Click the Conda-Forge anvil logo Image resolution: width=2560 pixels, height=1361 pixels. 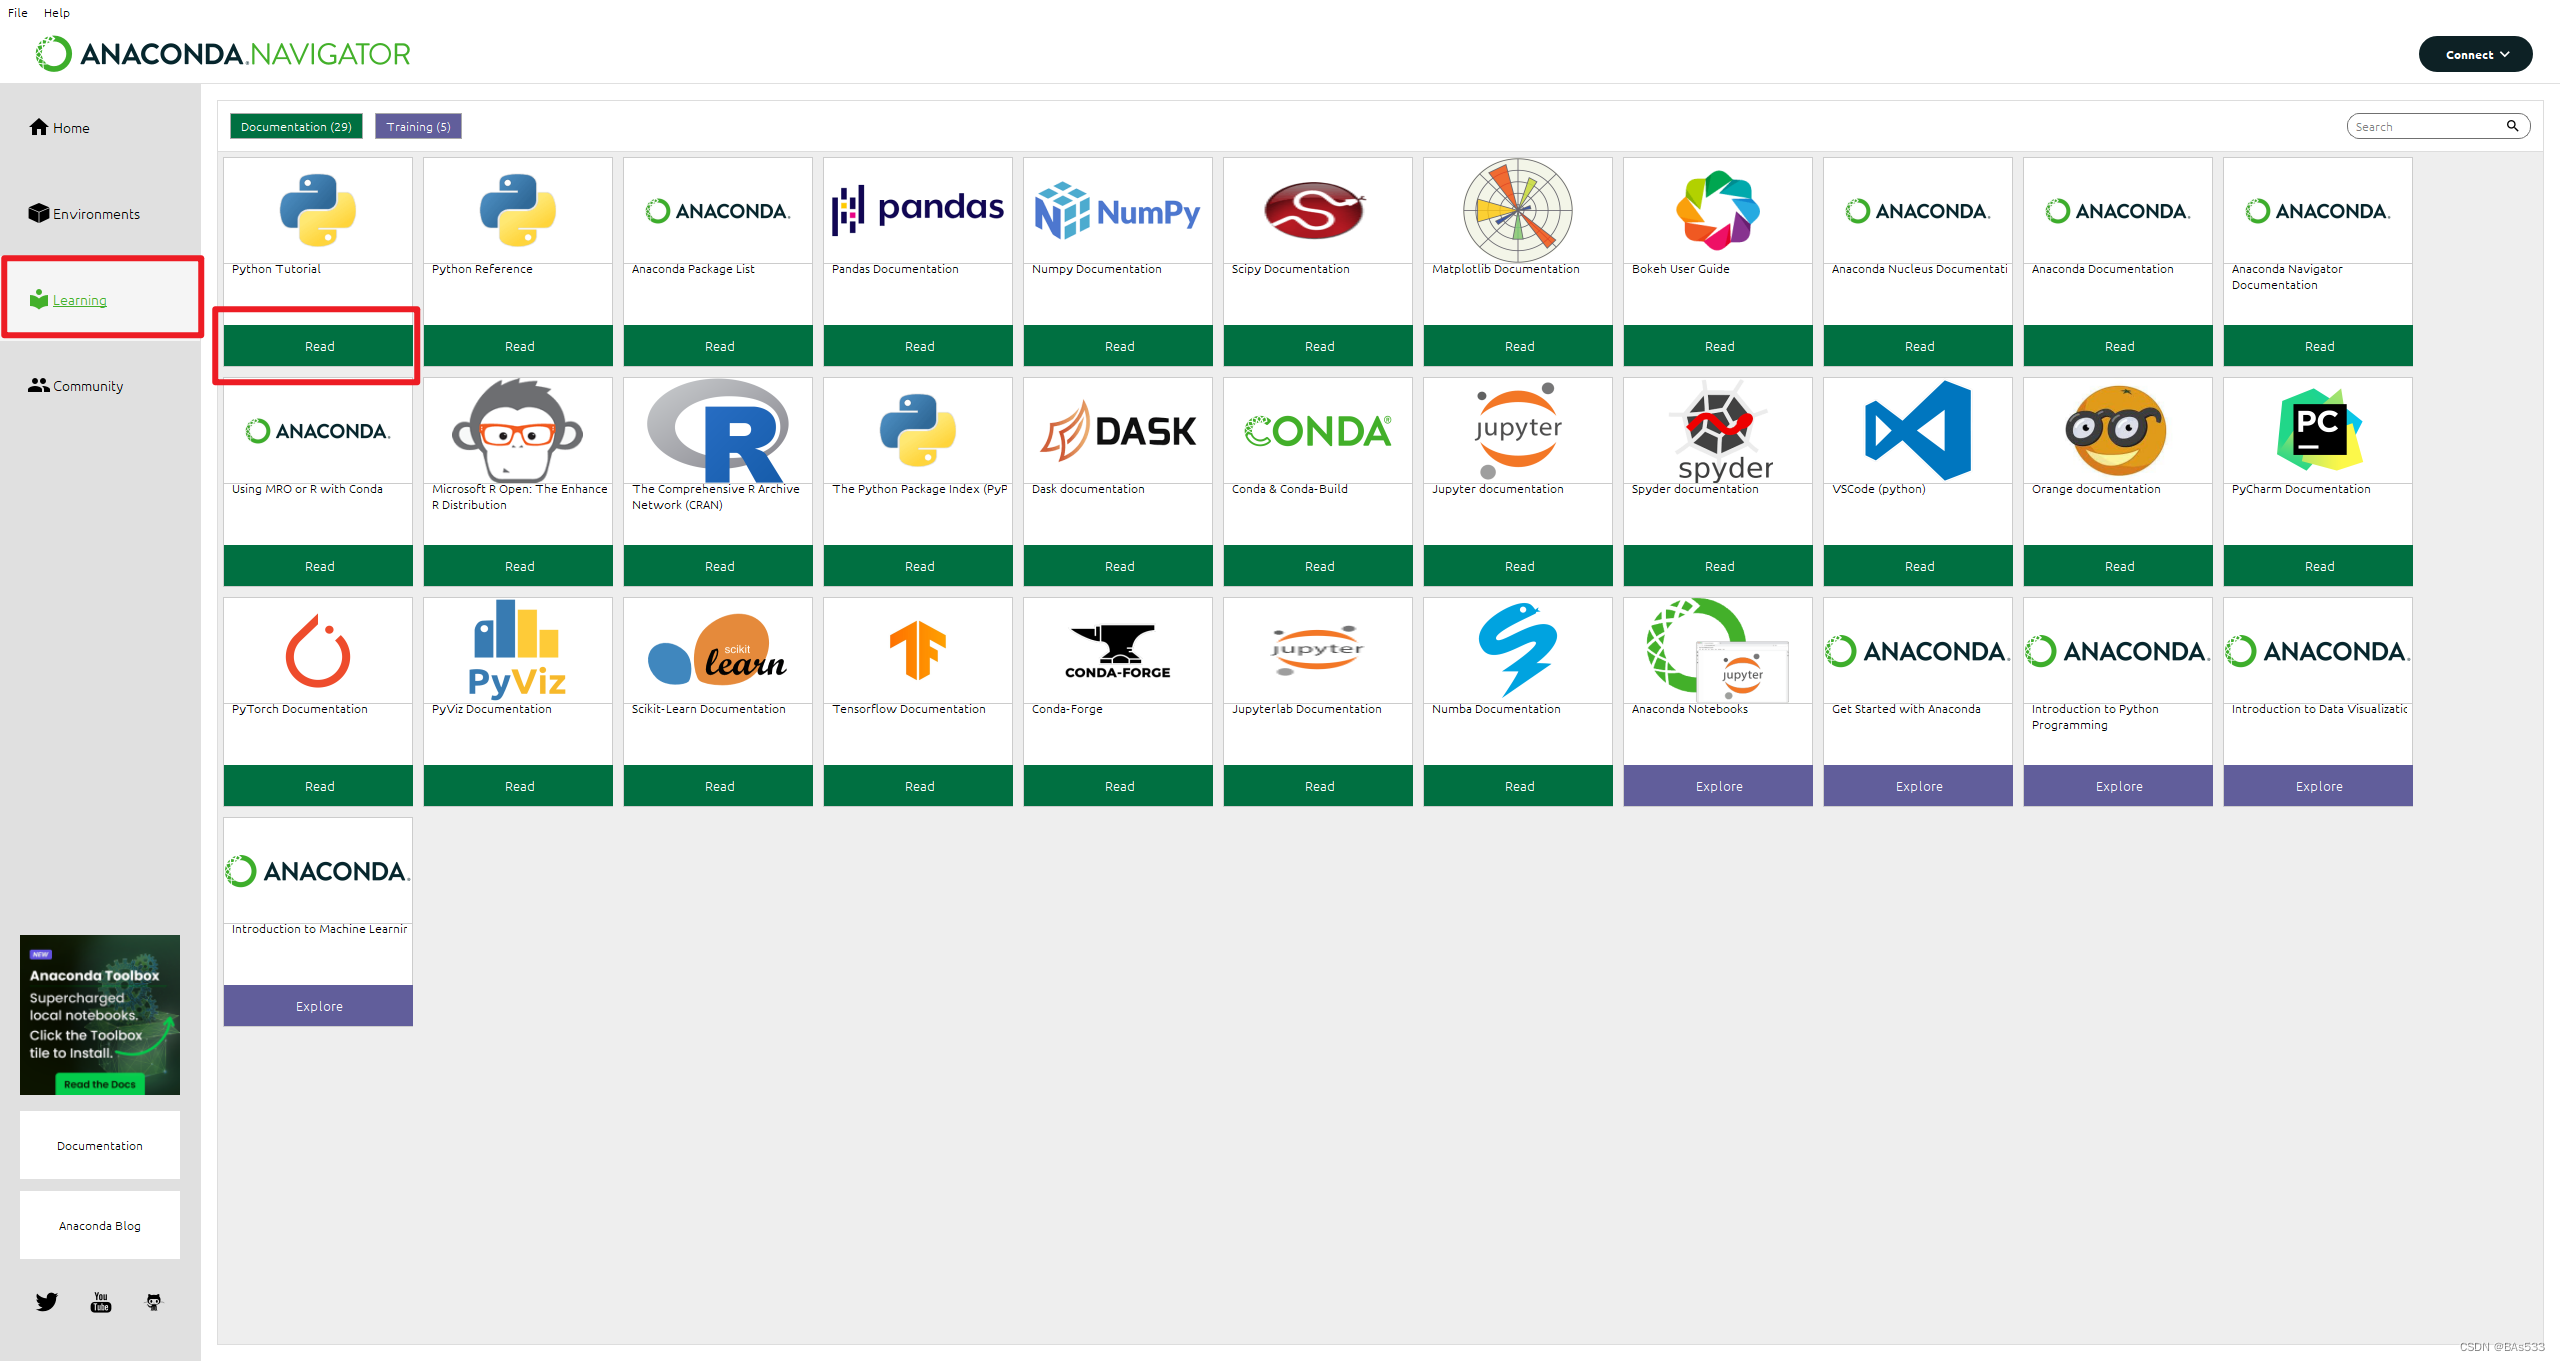pos(1118,651)
